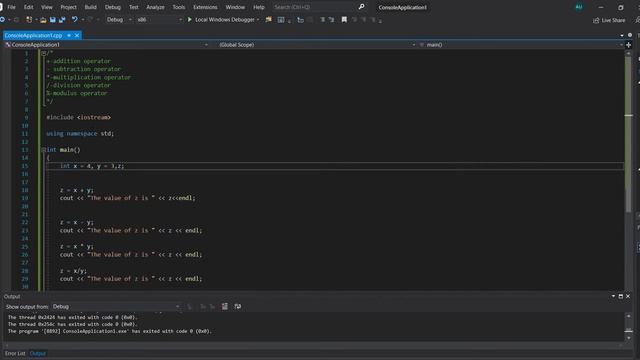Click the '#include <iostream>' line
The image size is (640, 360).
click(78, 118)
